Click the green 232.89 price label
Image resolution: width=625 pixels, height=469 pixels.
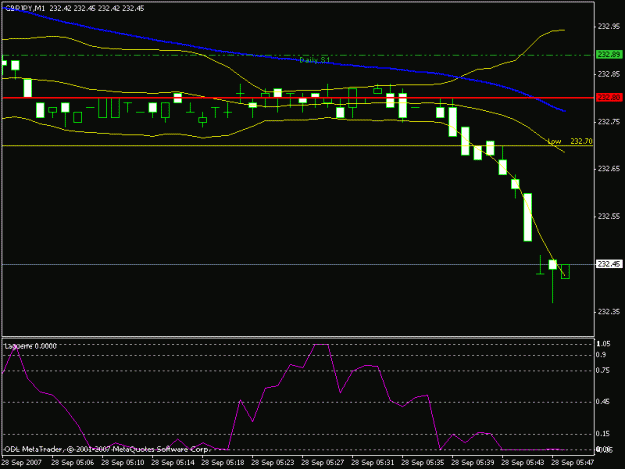tap(609, 55)
